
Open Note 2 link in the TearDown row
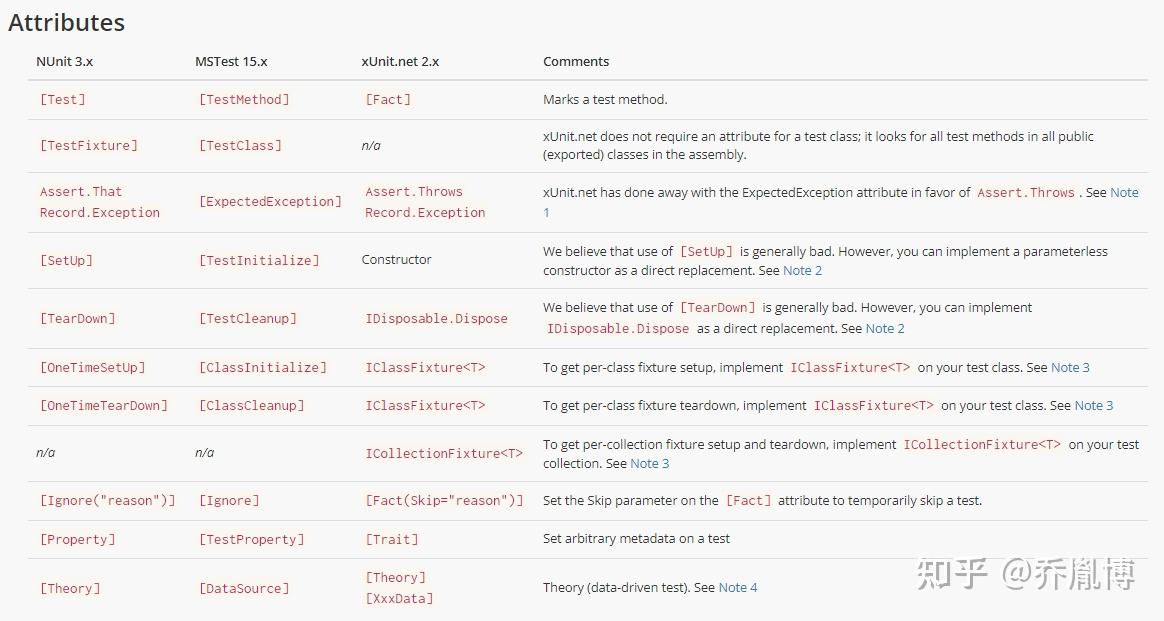click(885, 329)
